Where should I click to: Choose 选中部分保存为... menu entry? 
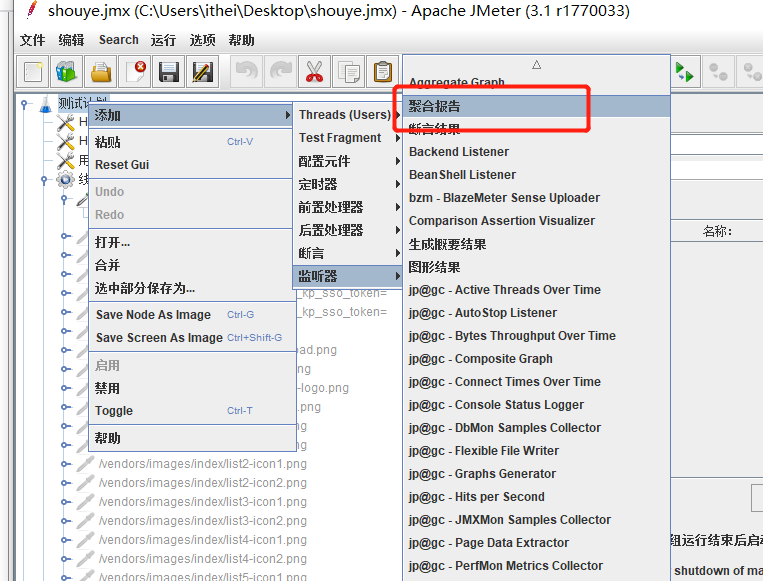pos(192,288)
